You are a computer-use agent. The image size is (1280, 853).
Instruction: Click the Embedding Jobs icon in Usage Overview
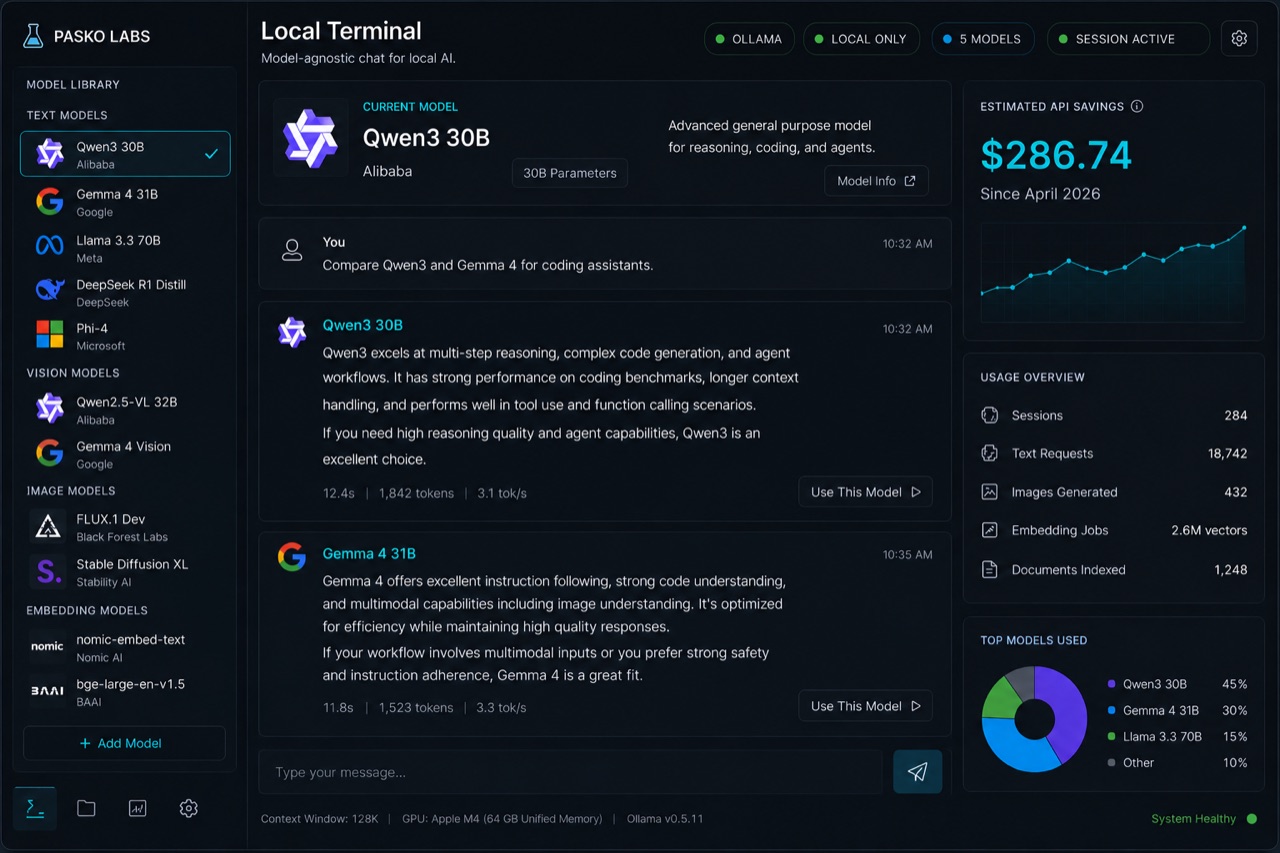[x=990, y=530]
